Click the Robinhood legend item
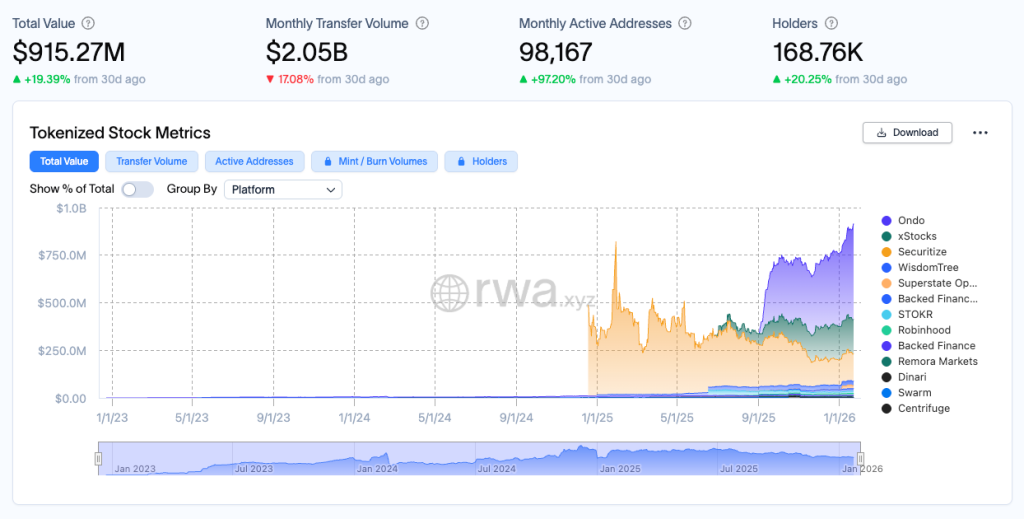Screen dimensions: 1024x519 point(923,330)
